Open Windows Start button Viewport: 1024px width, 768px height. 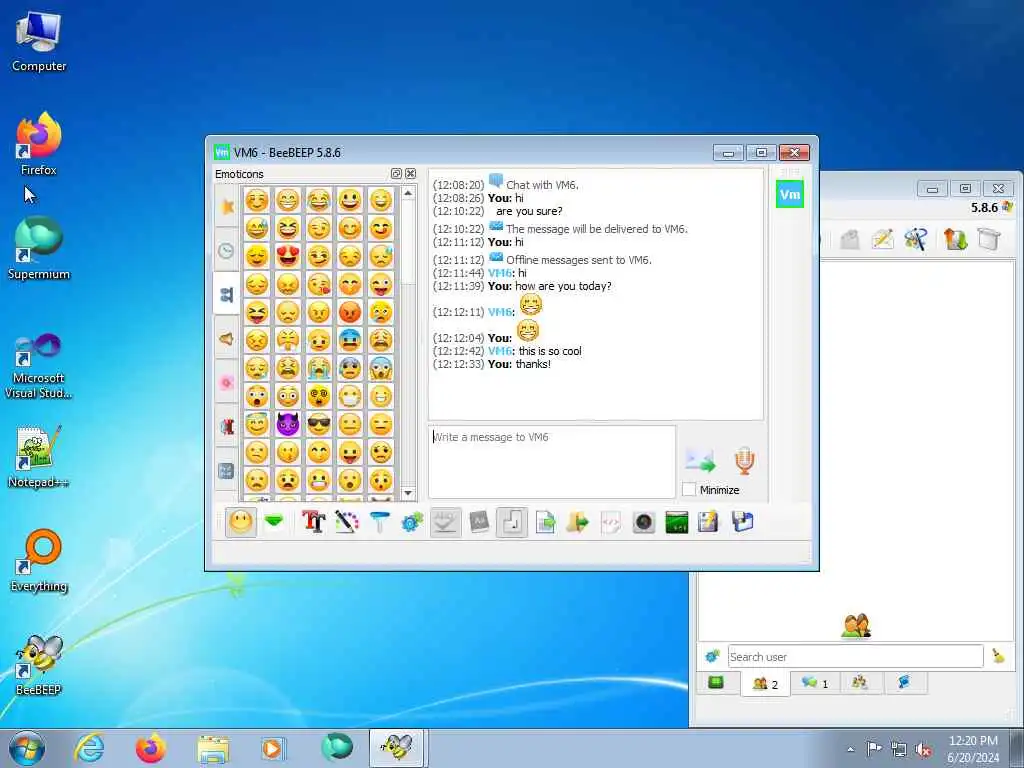click(27, 748)
